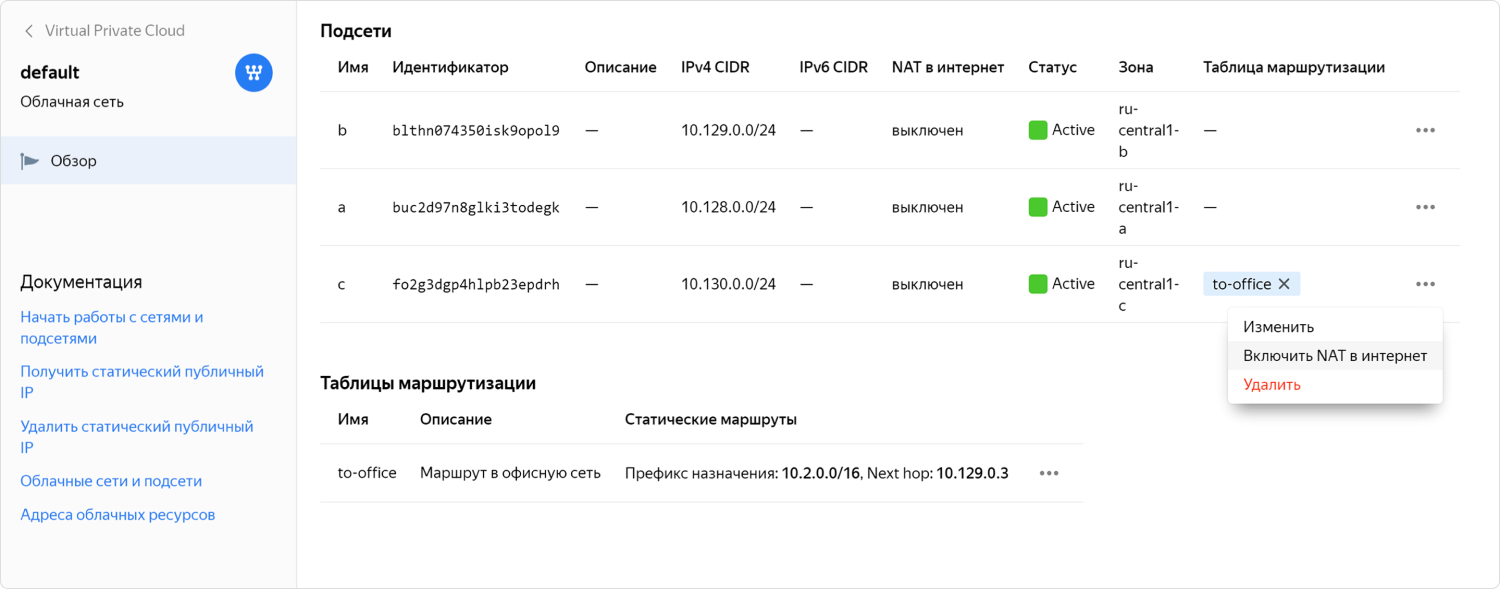Click subnet identifier buc2d97n8glki3todegk
Image resolution: width=1500 pixels, height=589 pixels.
click(x=476, y=207)
